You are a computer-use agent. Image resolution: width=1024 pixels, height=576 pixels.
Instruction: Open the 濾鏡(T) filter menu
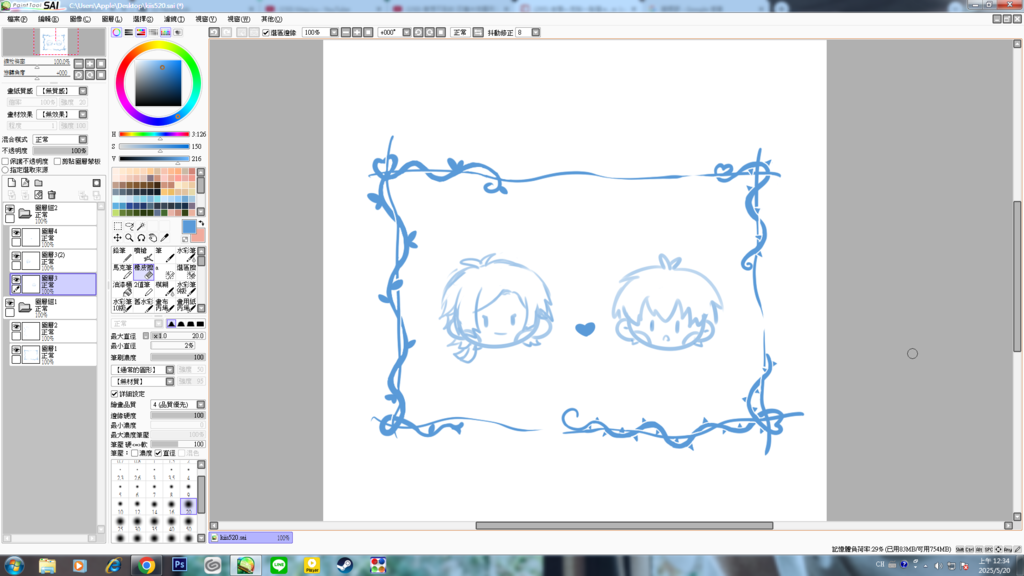[174, 19]
